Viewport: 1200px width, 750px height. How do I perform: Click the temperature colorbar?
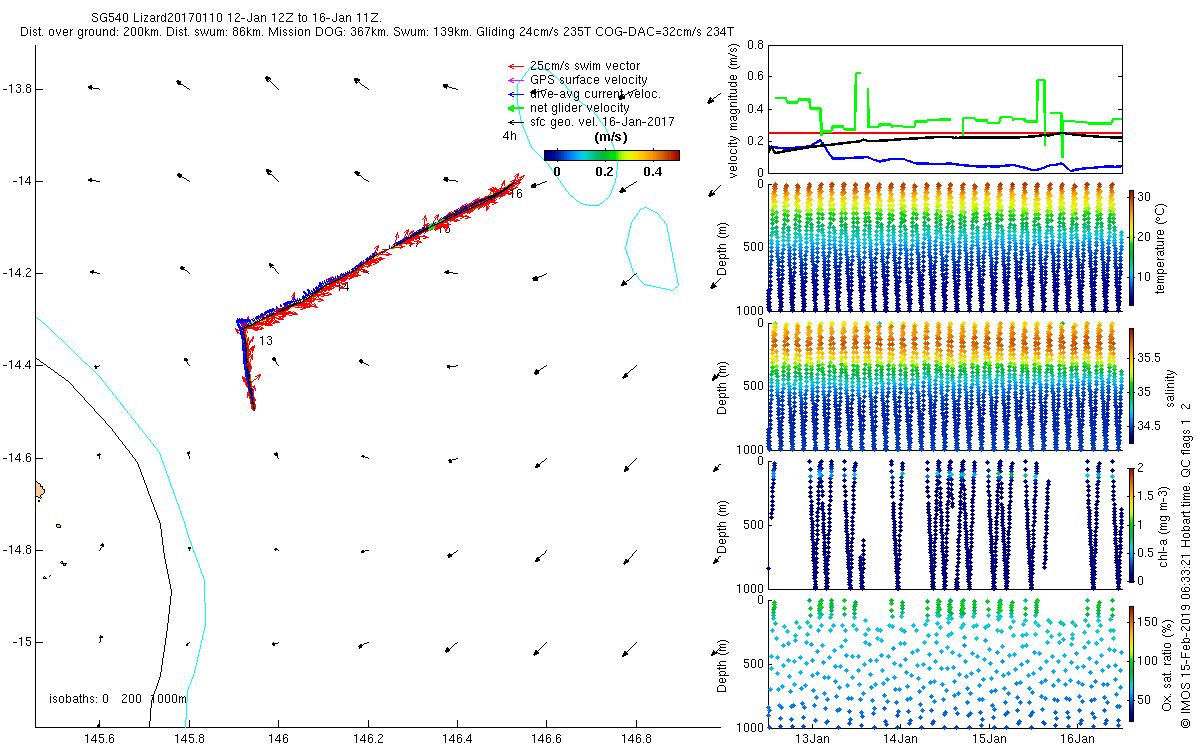(1131, 247)
